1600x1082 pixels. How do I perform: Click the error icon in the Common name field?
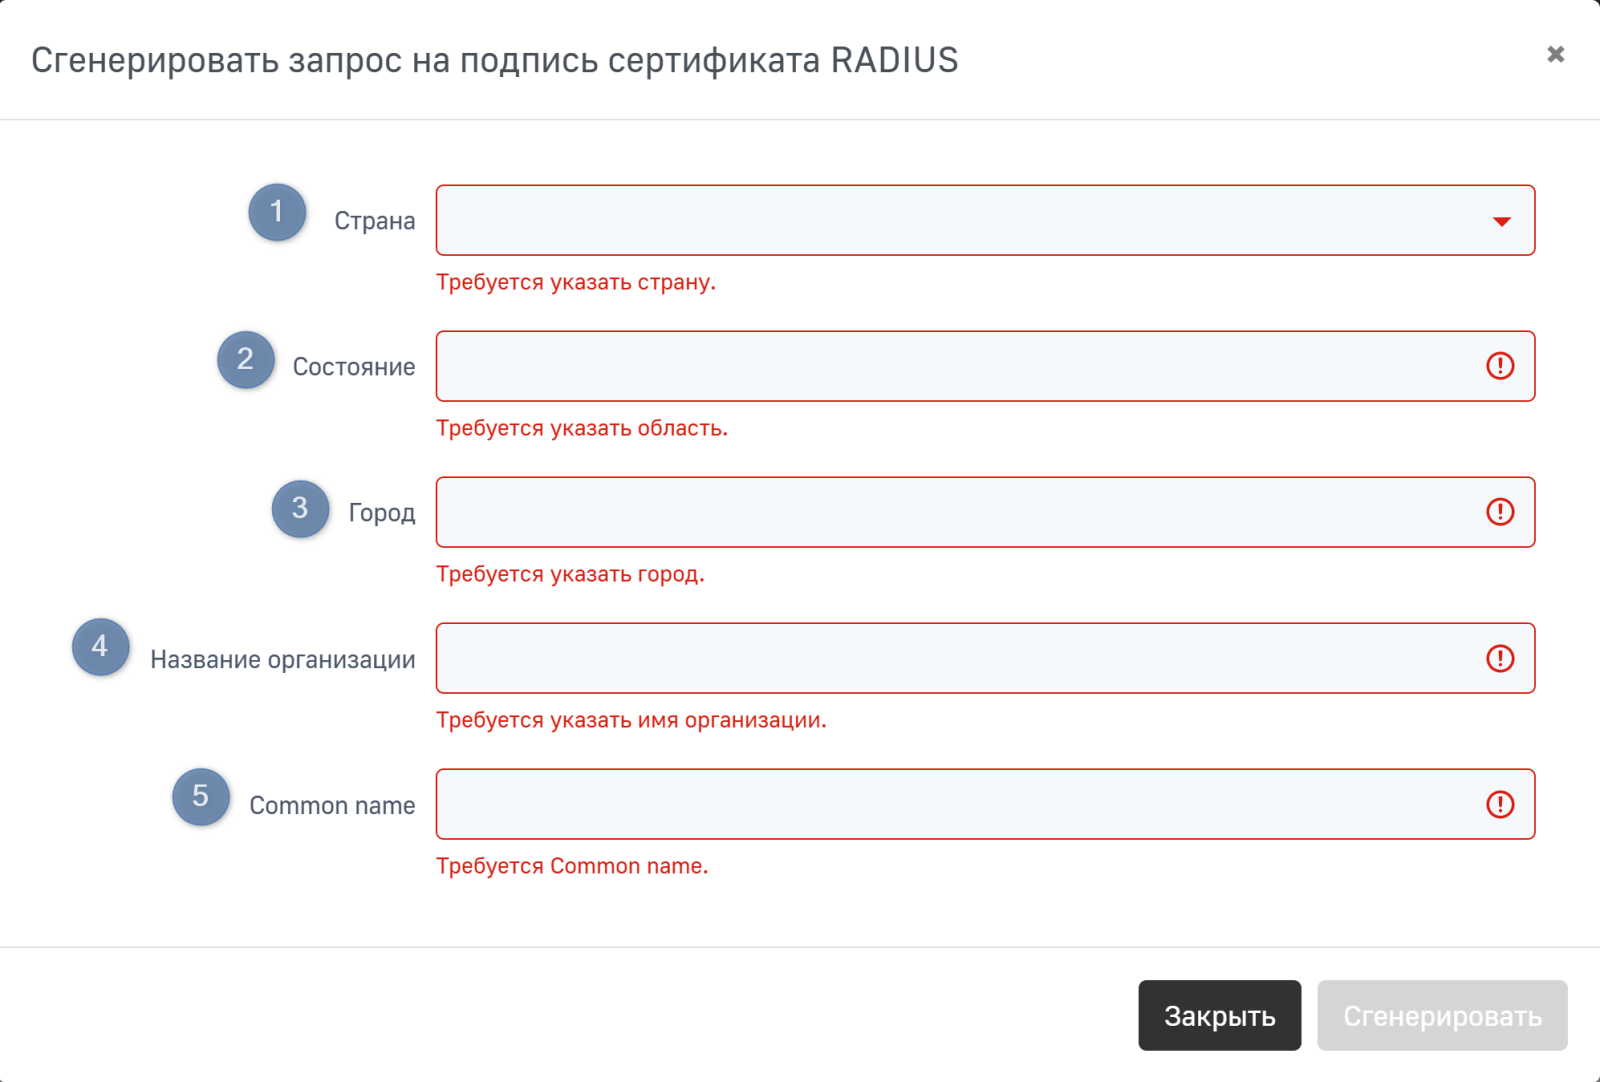tap(1500, 804)
